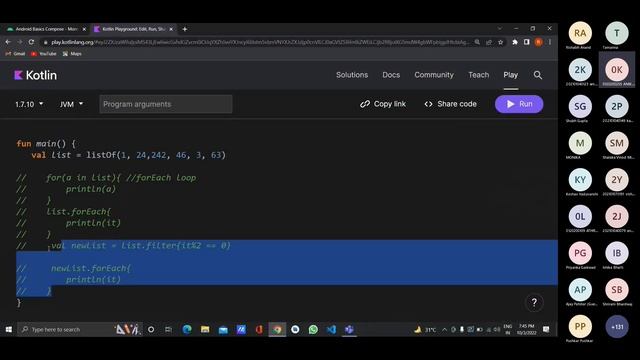Viewport: 640px width, 360px height.
Task: Open Cortana circle on taskbar
Action: (x=151, y=329)
